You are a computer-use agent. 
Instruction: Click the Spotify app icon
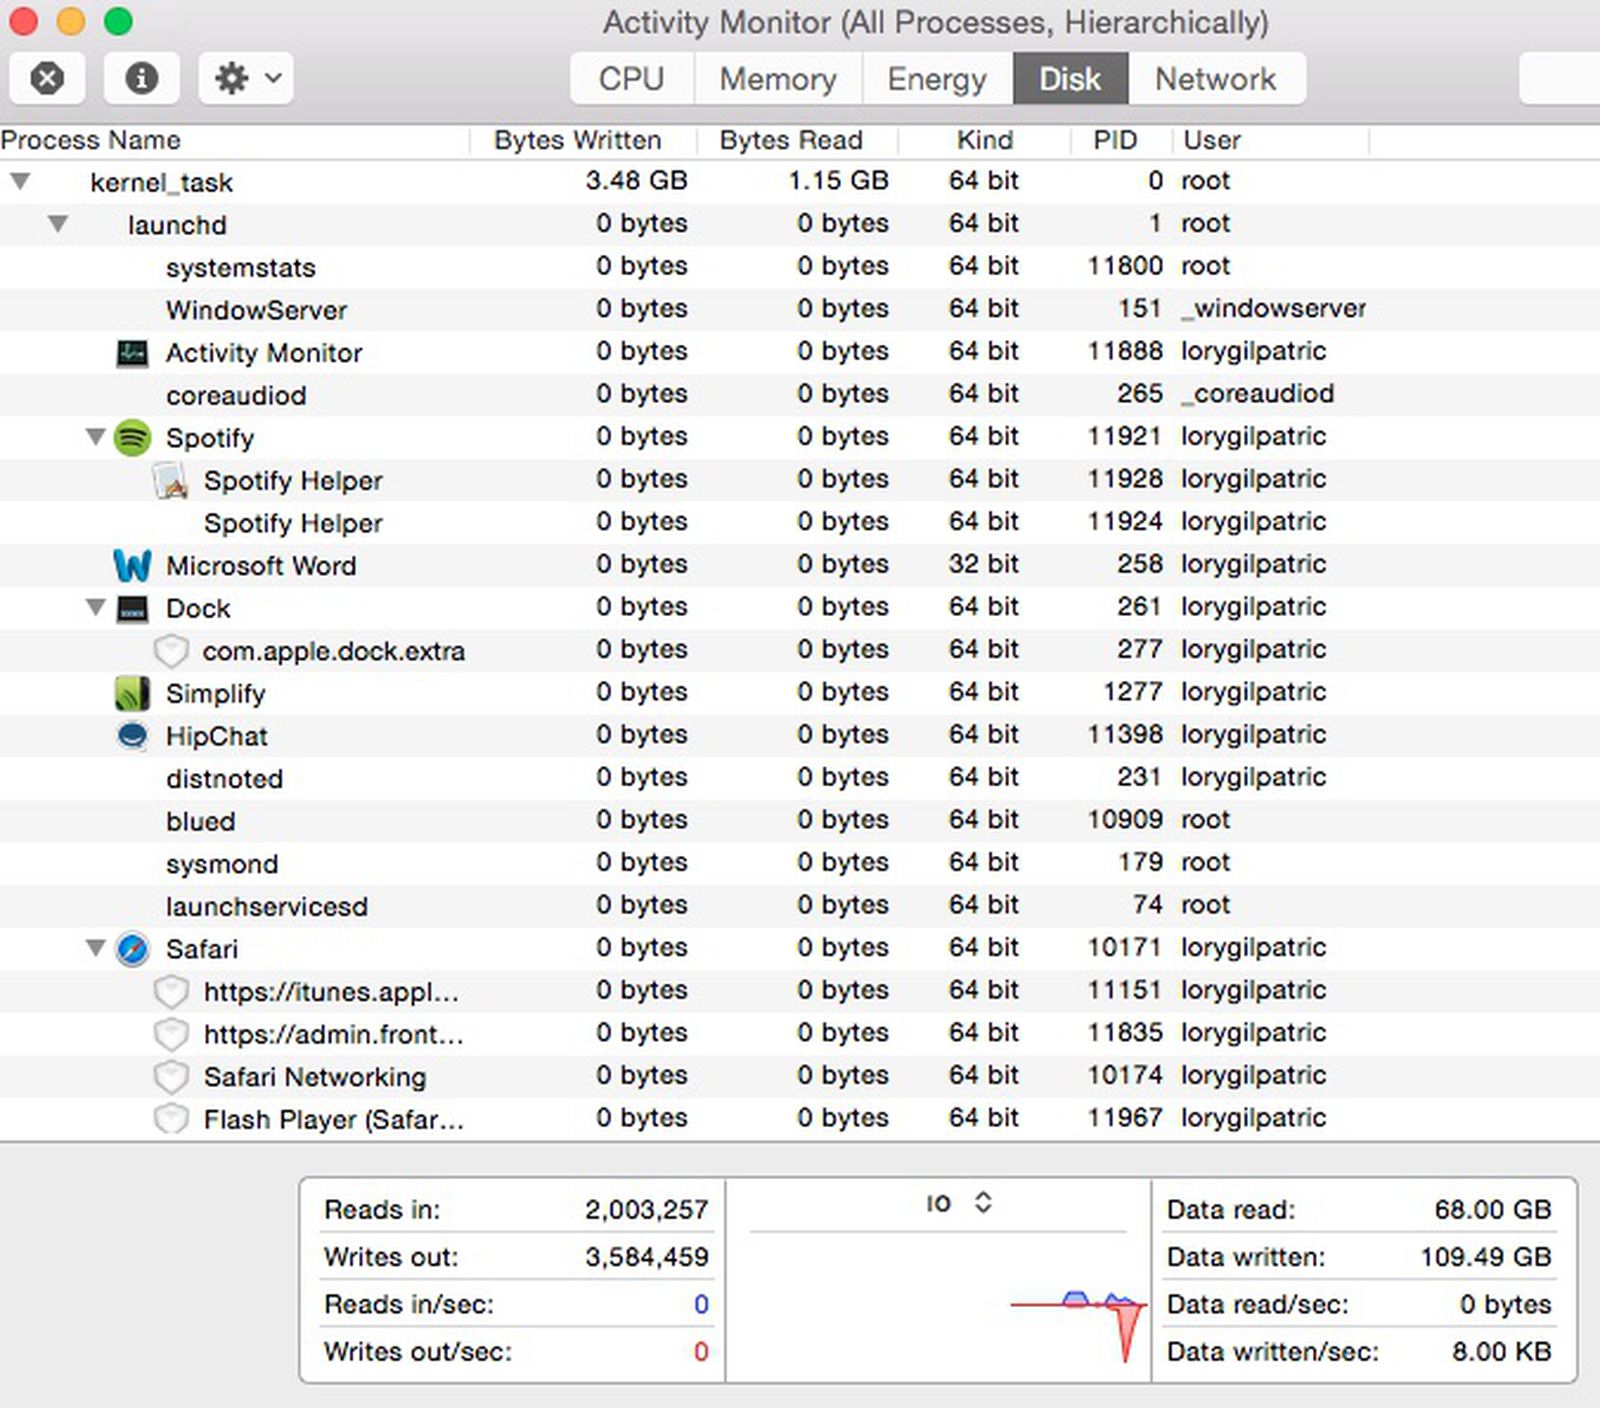pos(131,437)
